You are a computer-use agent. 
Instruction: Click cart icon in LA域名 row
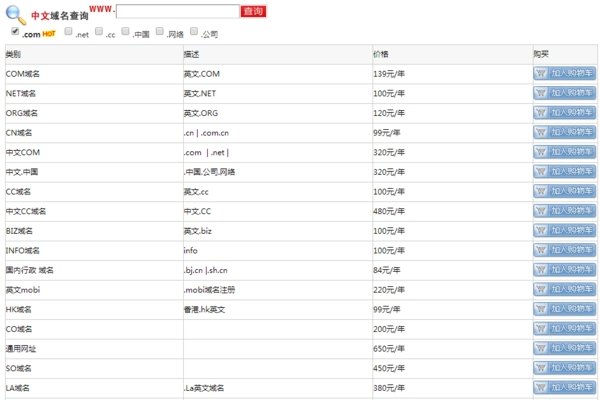point(541,387)
